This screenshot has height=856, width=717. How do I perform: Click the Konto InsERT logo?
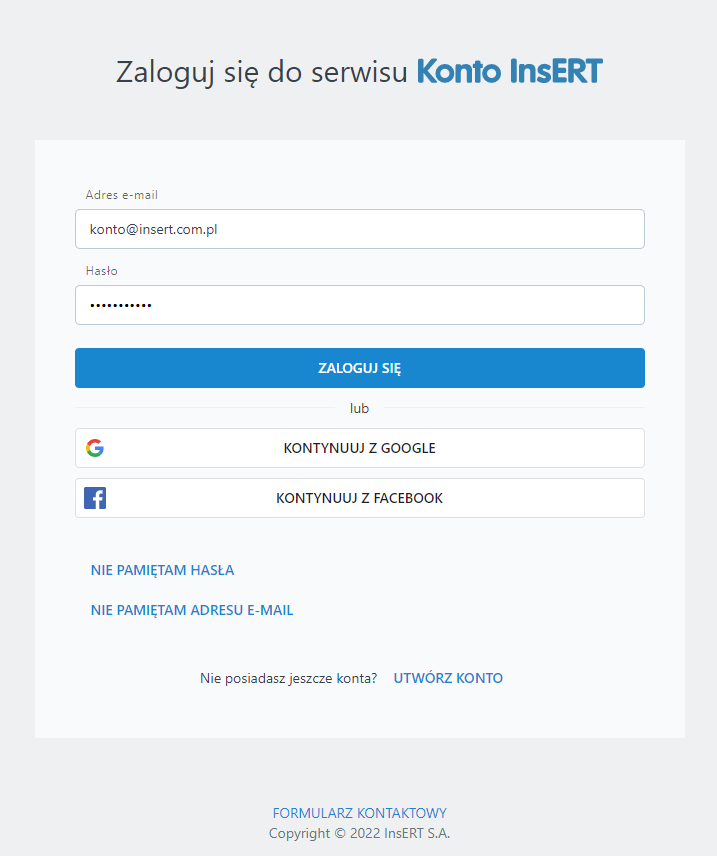pyautogui.click(x=509, y=72)
